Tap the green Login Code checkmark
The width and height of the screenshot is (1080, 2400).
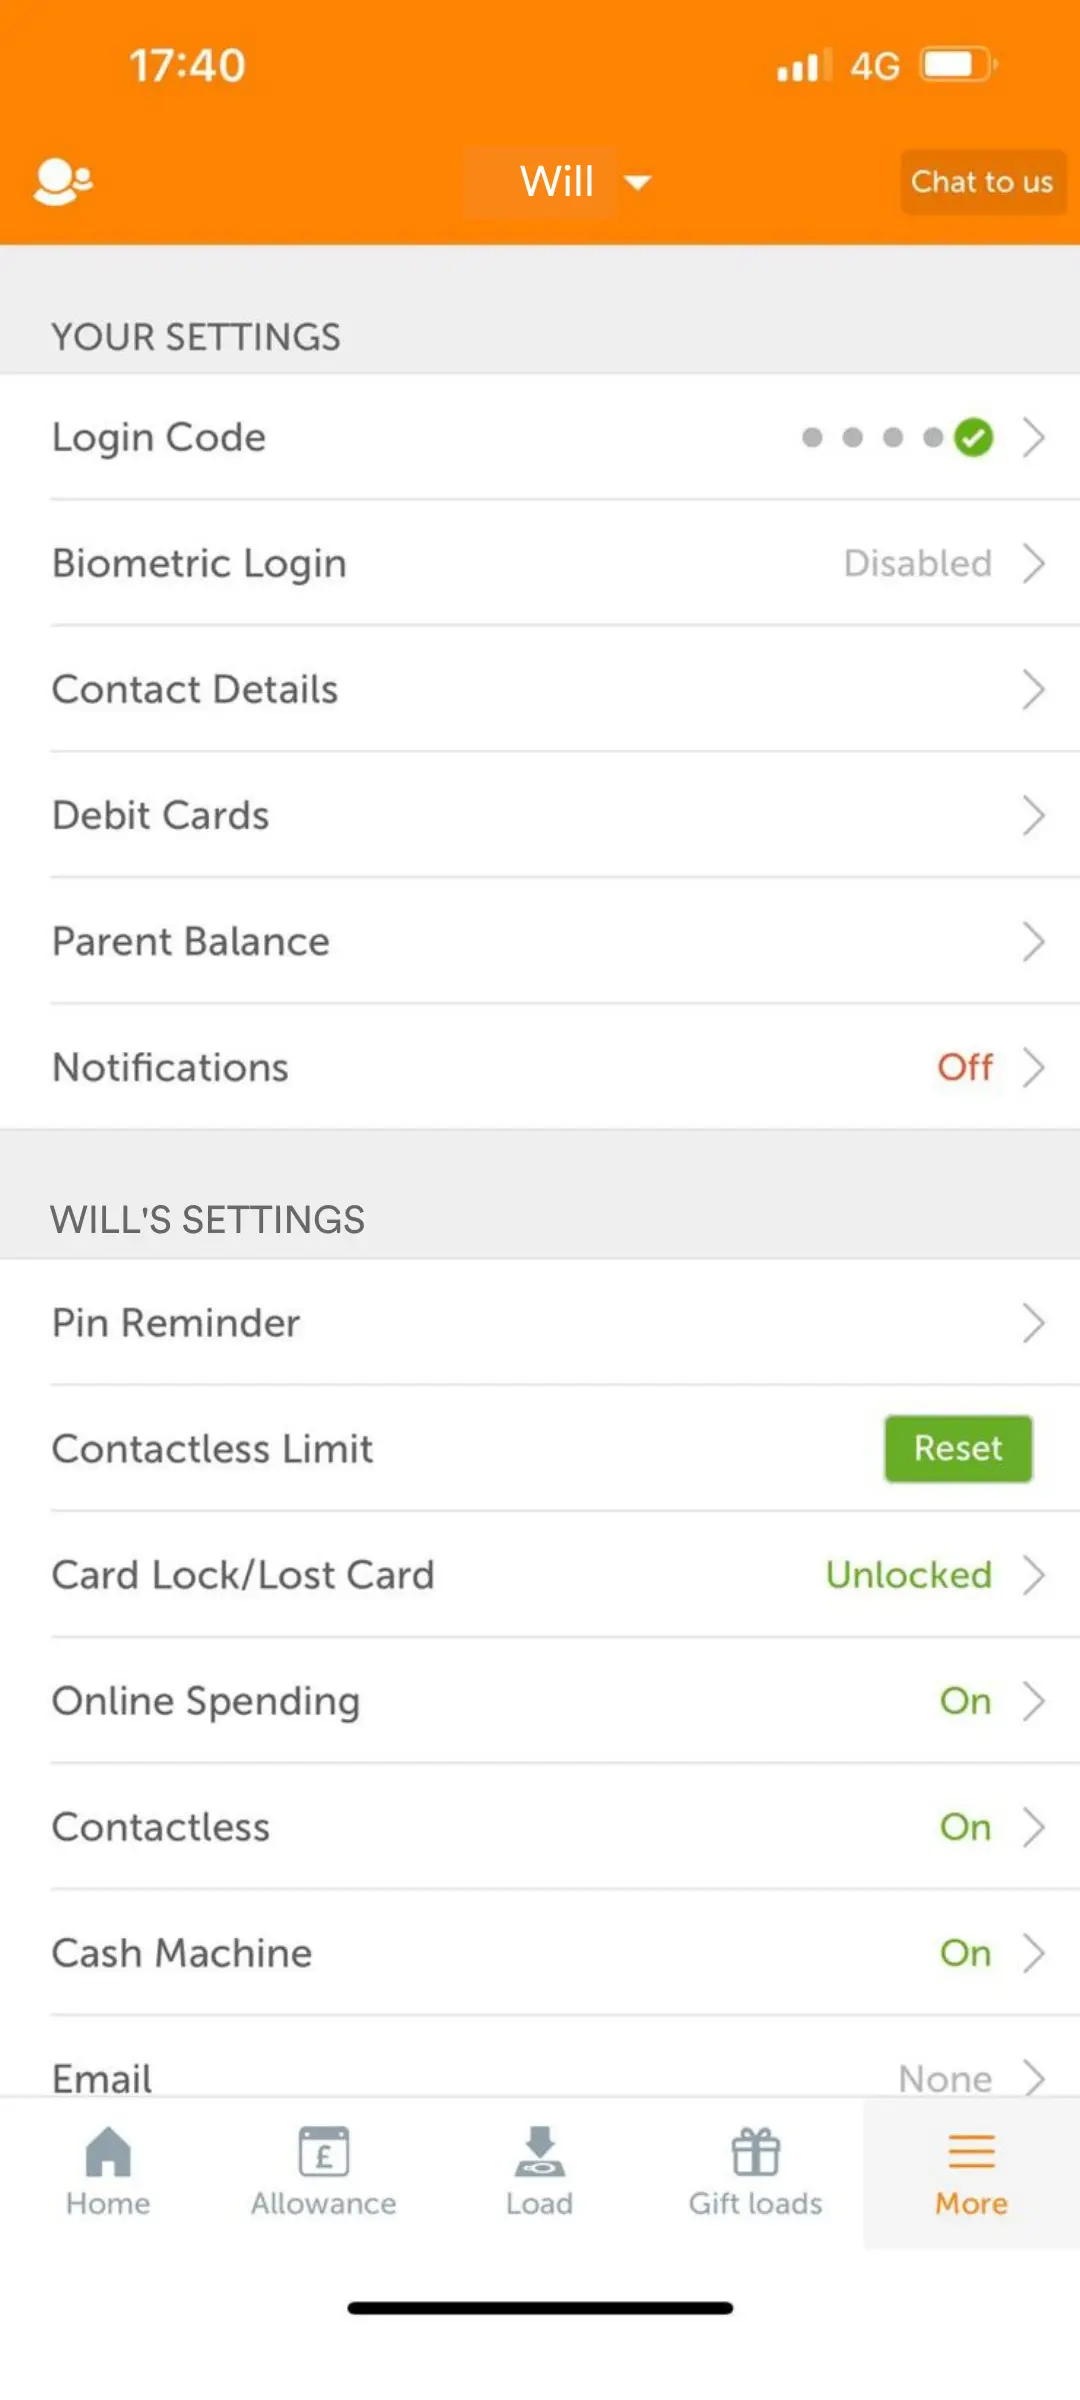[973, 437]
